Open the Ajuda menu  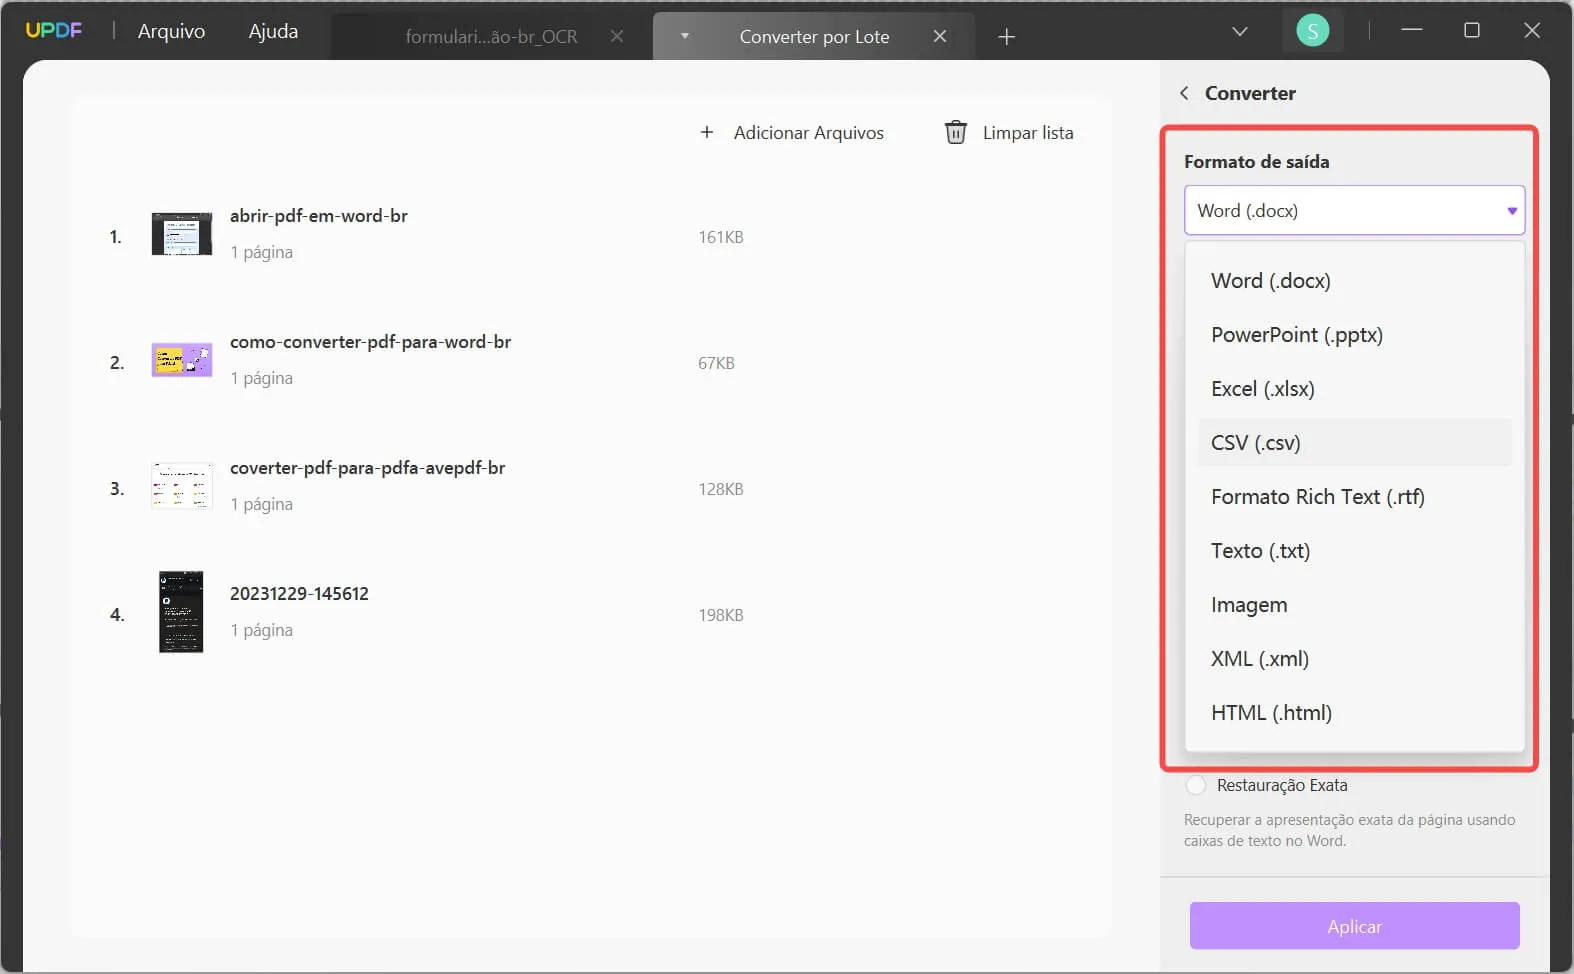pyautogui.click(x=273, y=31)
